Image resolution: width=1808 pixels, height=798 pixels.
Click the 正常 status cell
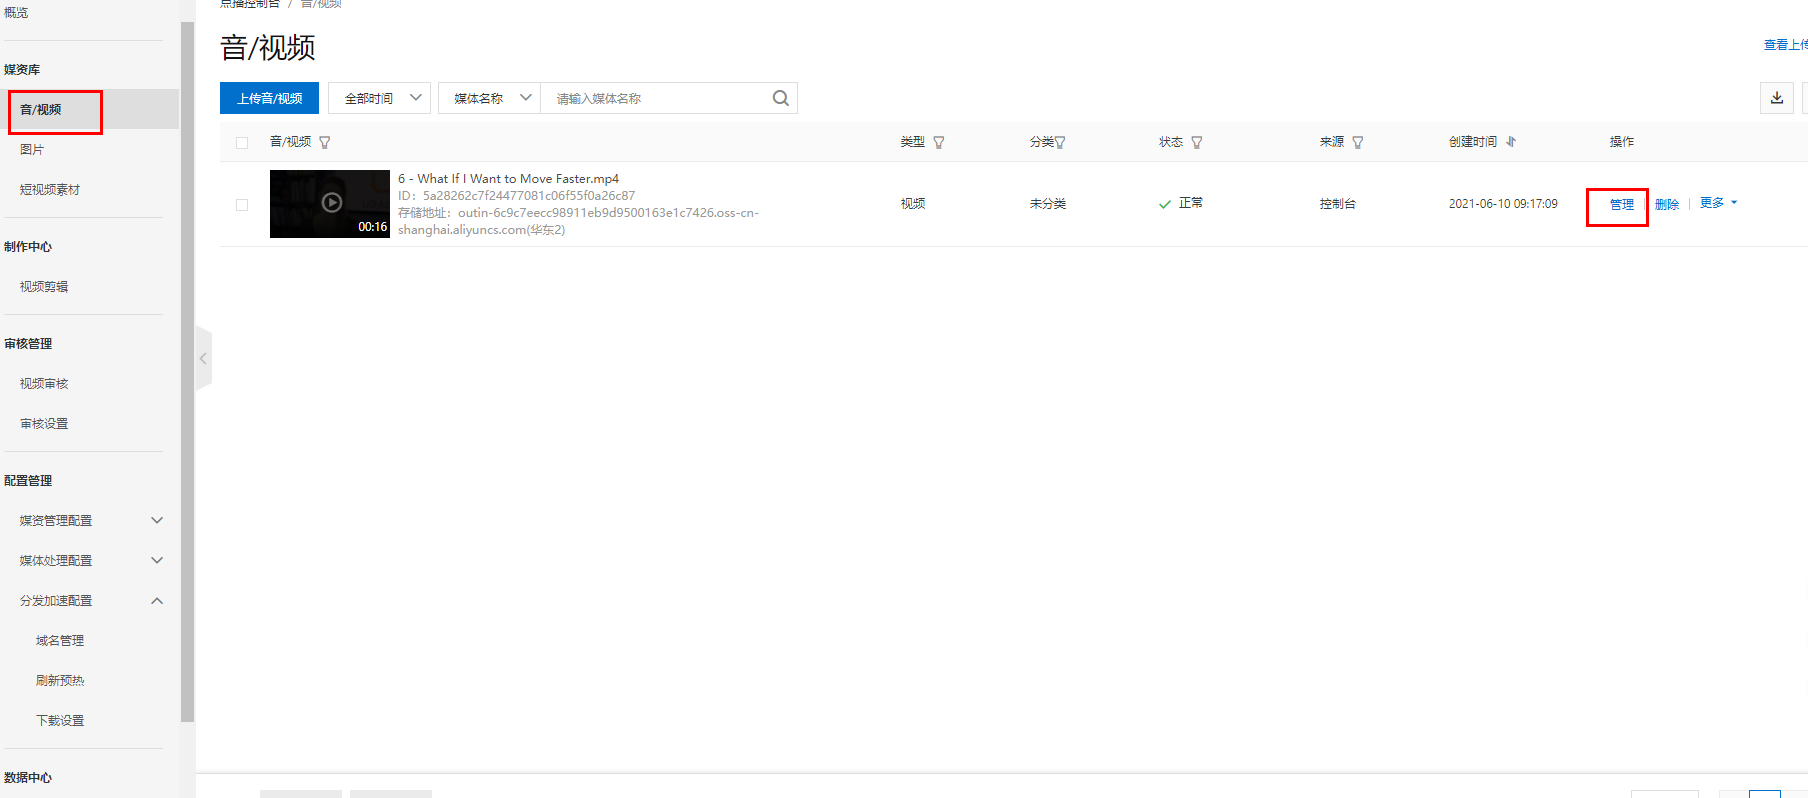1190,203
